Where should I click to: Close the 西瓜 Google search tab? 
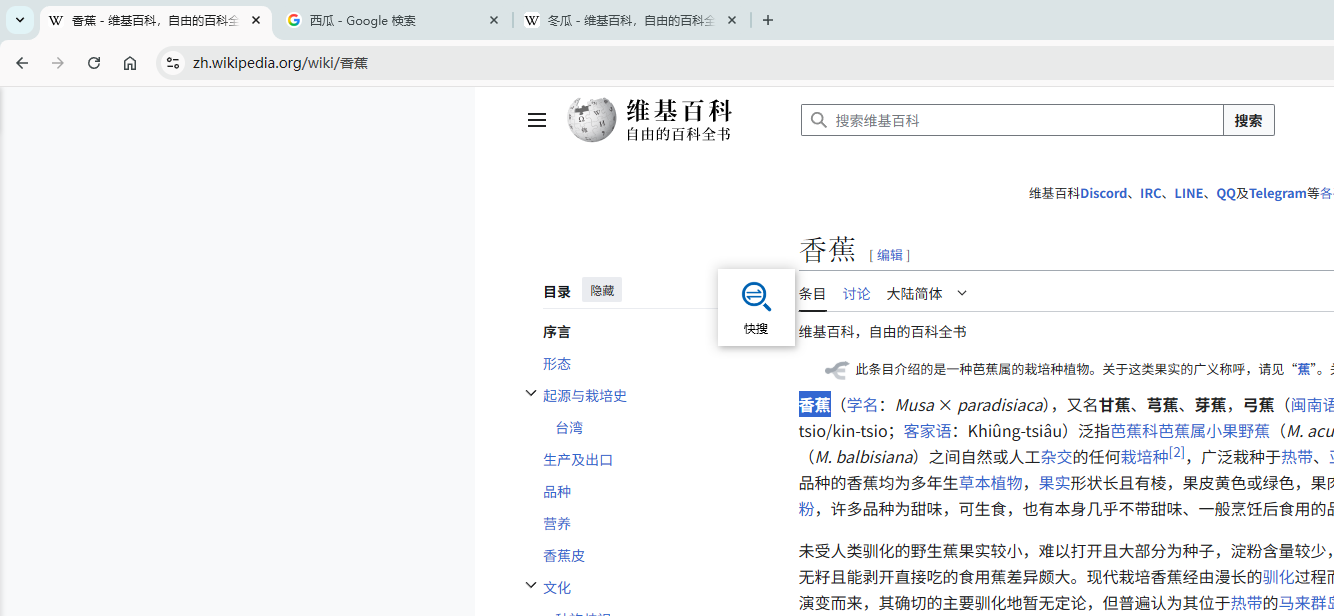(494, 20)
